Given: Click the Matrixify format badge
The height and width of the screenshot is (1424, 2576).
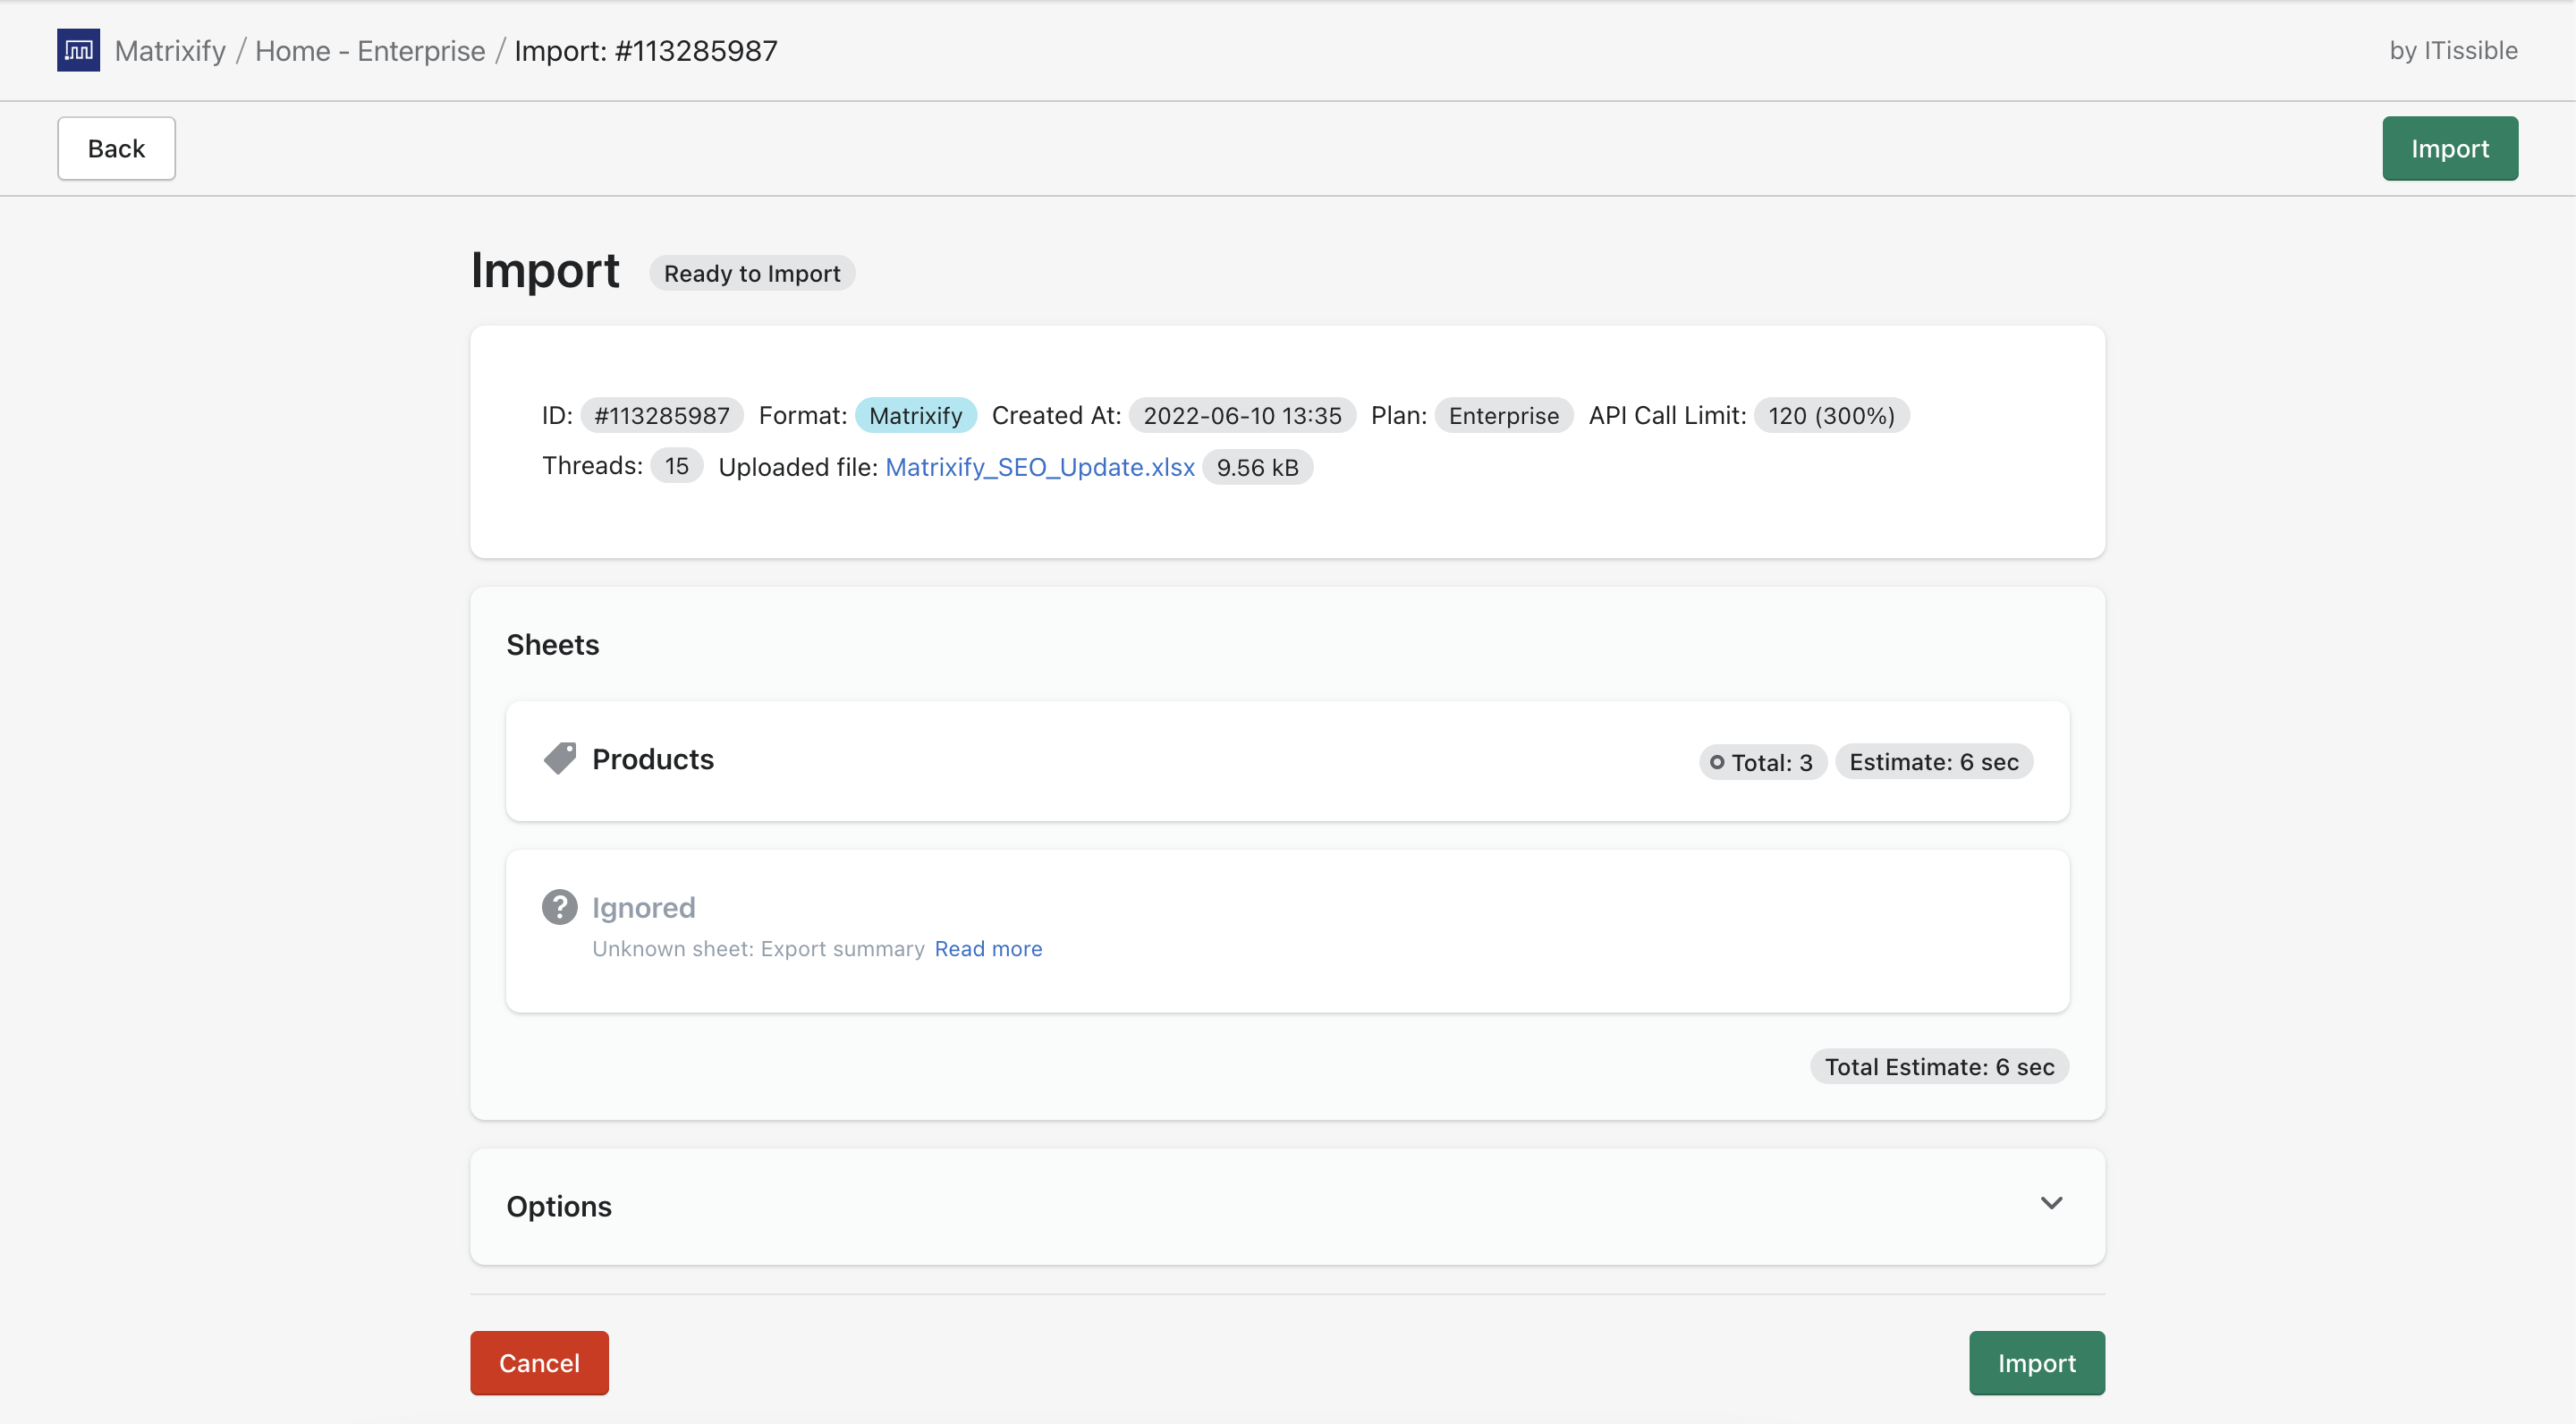Looking at the screenshot, I should point(915,415).
